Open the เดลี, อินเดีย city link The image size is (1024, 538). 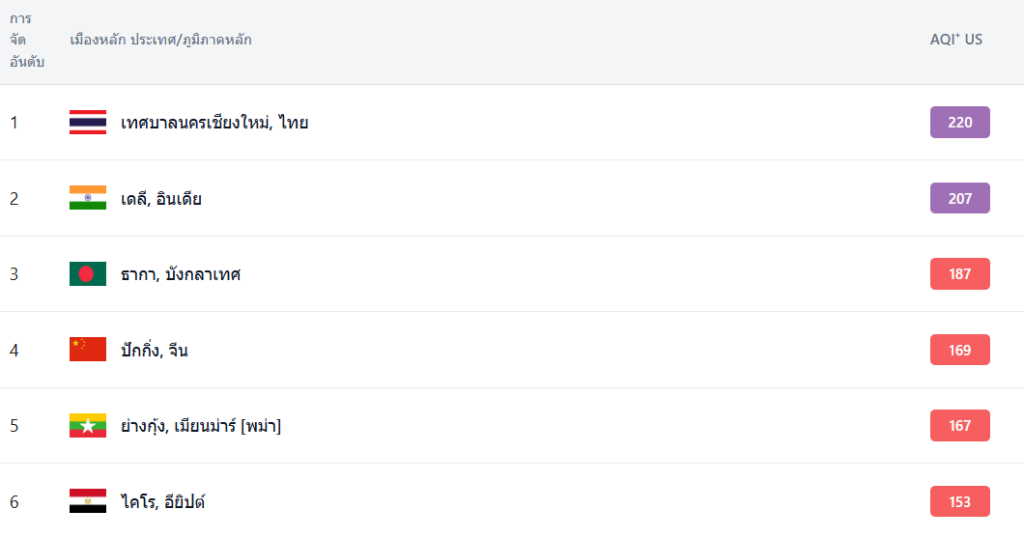point(161,199)
